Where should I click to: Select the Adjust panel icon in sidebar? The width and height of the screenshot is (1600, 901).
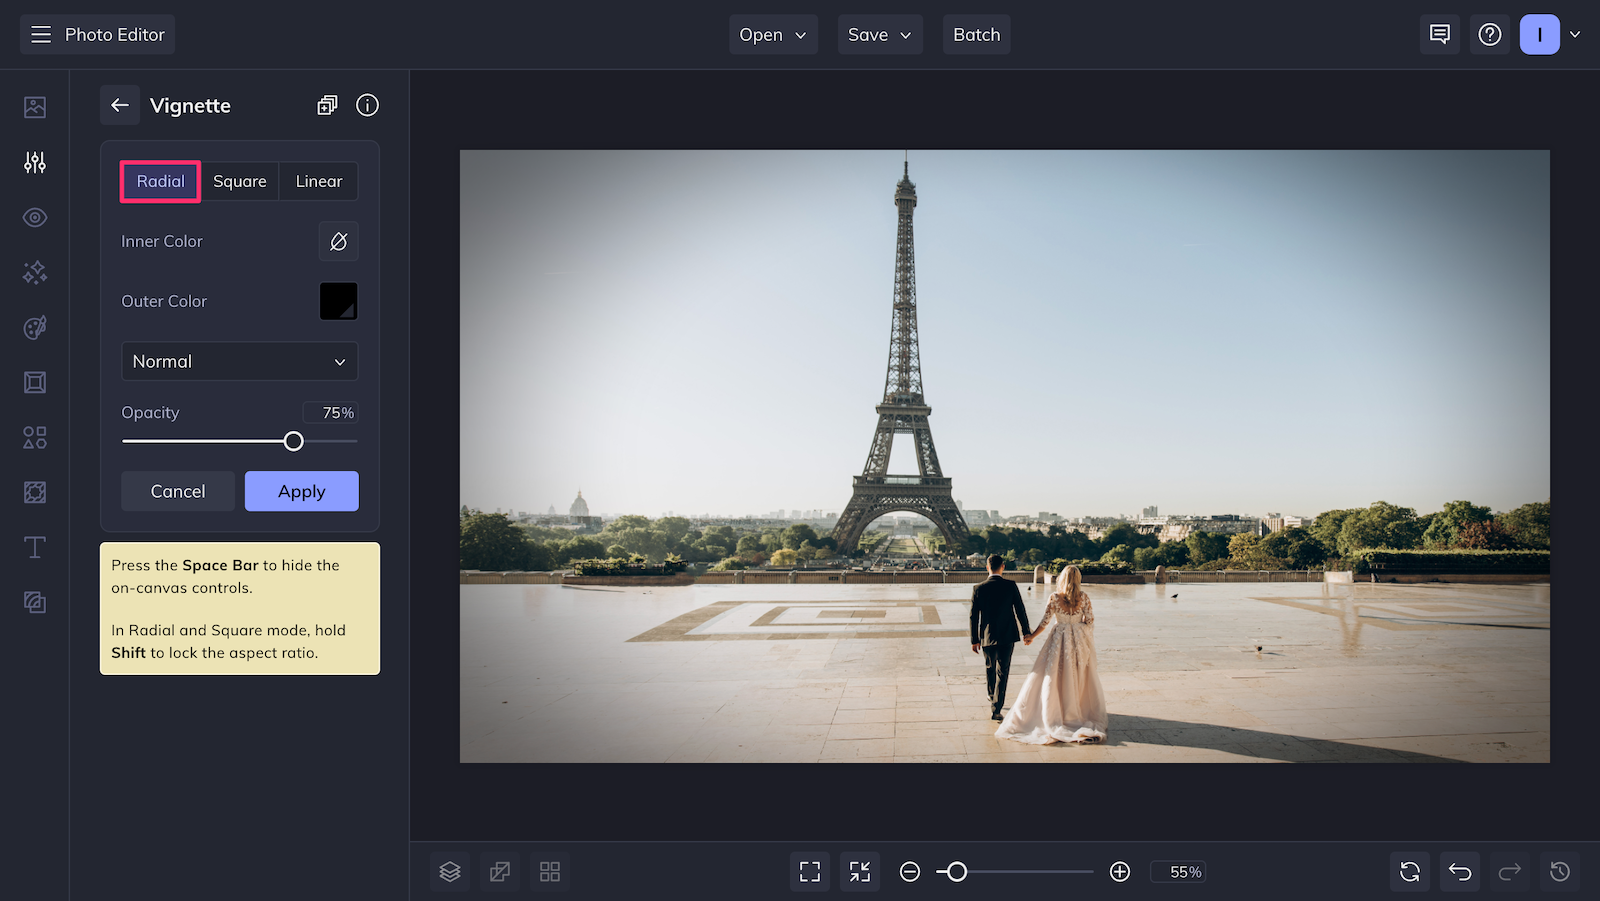click(x=34, y=162)
